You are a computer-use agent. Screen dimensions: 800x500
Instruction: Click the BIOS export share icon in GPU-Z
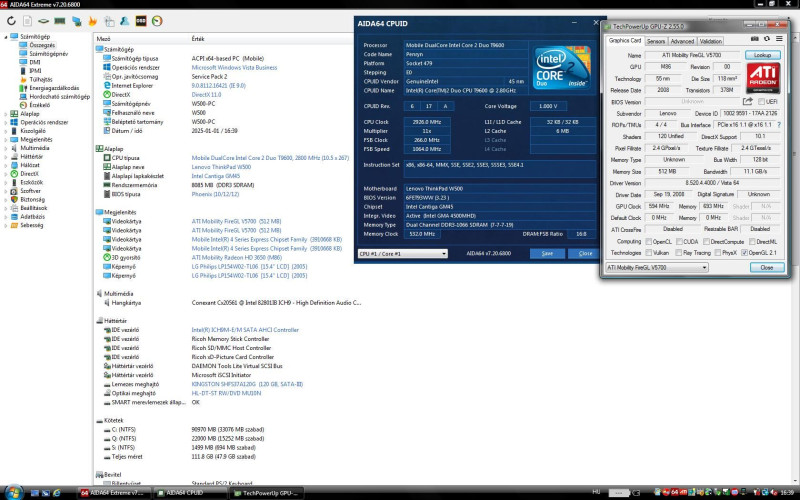coord(747,102)
